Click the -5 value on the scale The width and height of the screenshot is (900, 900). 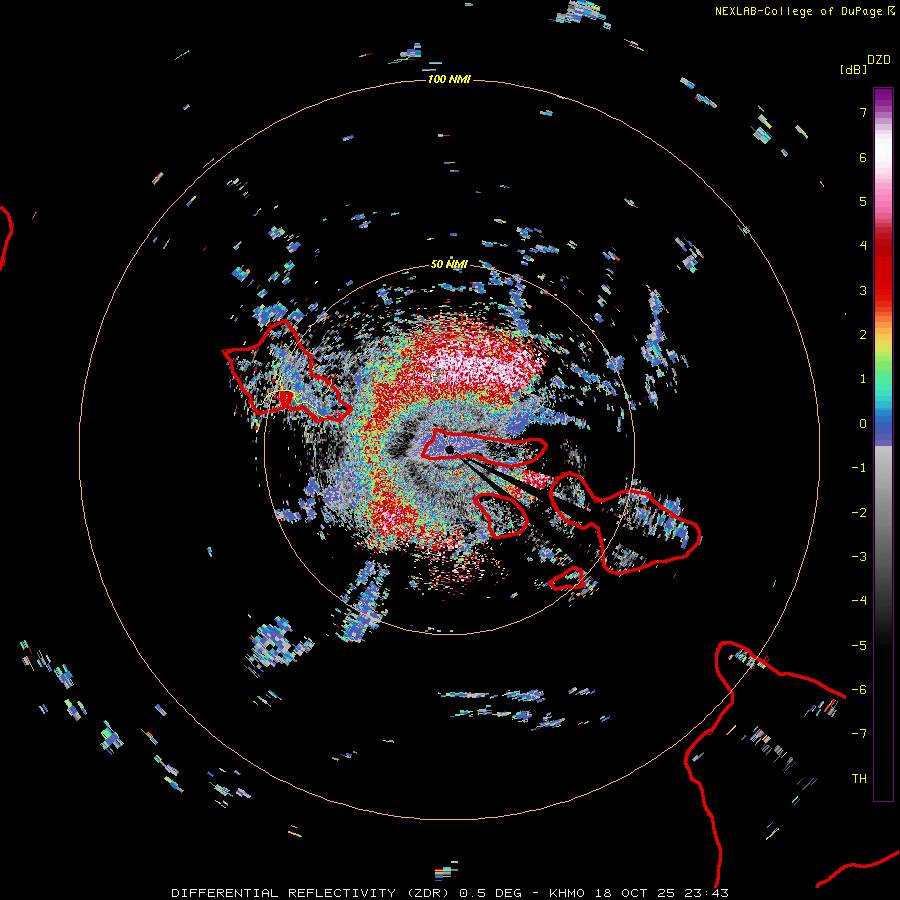click(x=859, y=646)
